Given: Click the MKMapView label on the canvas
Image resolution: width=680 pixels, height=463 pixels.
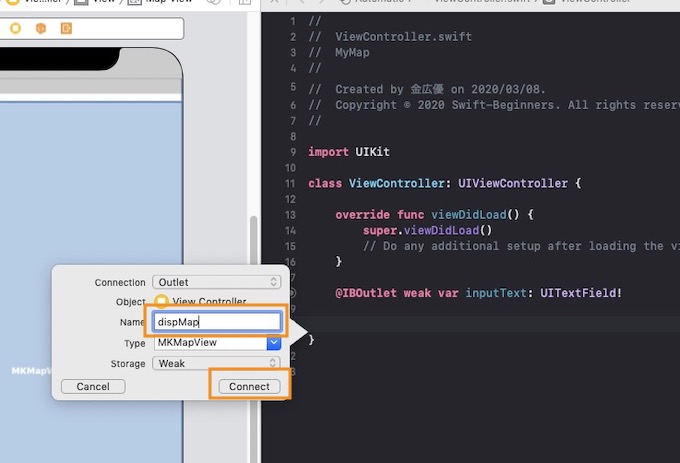Looking at the screenshot, I should [28, 371].
